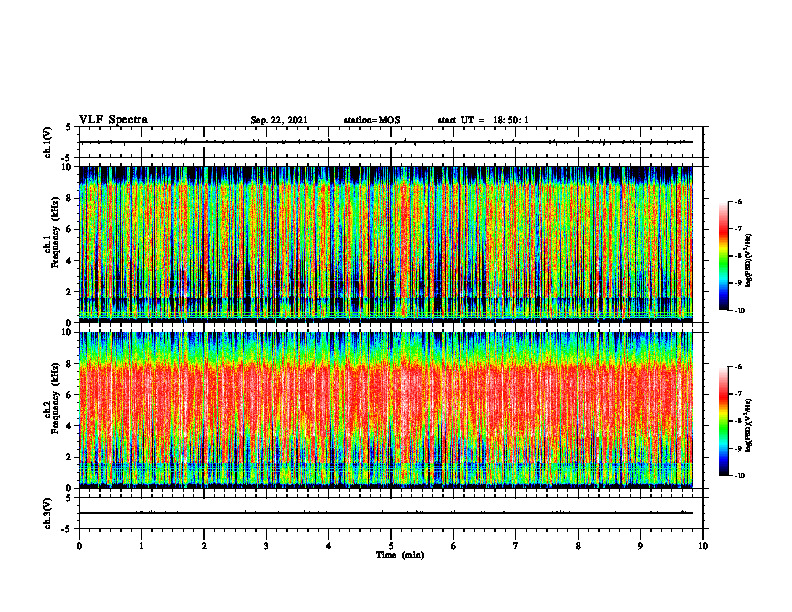Click time axis tick label "4"
The image size is (792, 612).
pyautogui.click(x=329, y=546)
